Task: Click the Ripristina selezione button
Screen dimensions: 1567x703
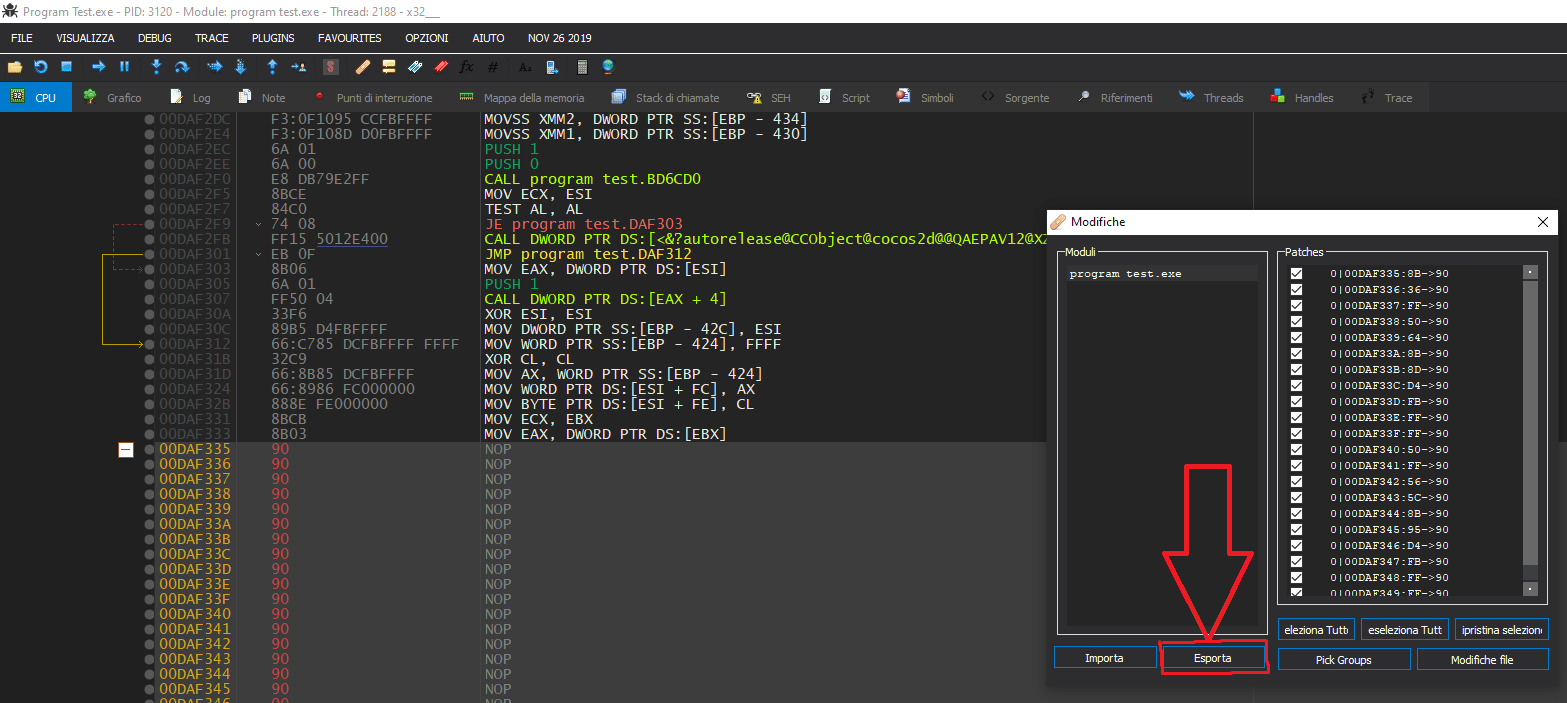Action: [x=1502, y=629]
